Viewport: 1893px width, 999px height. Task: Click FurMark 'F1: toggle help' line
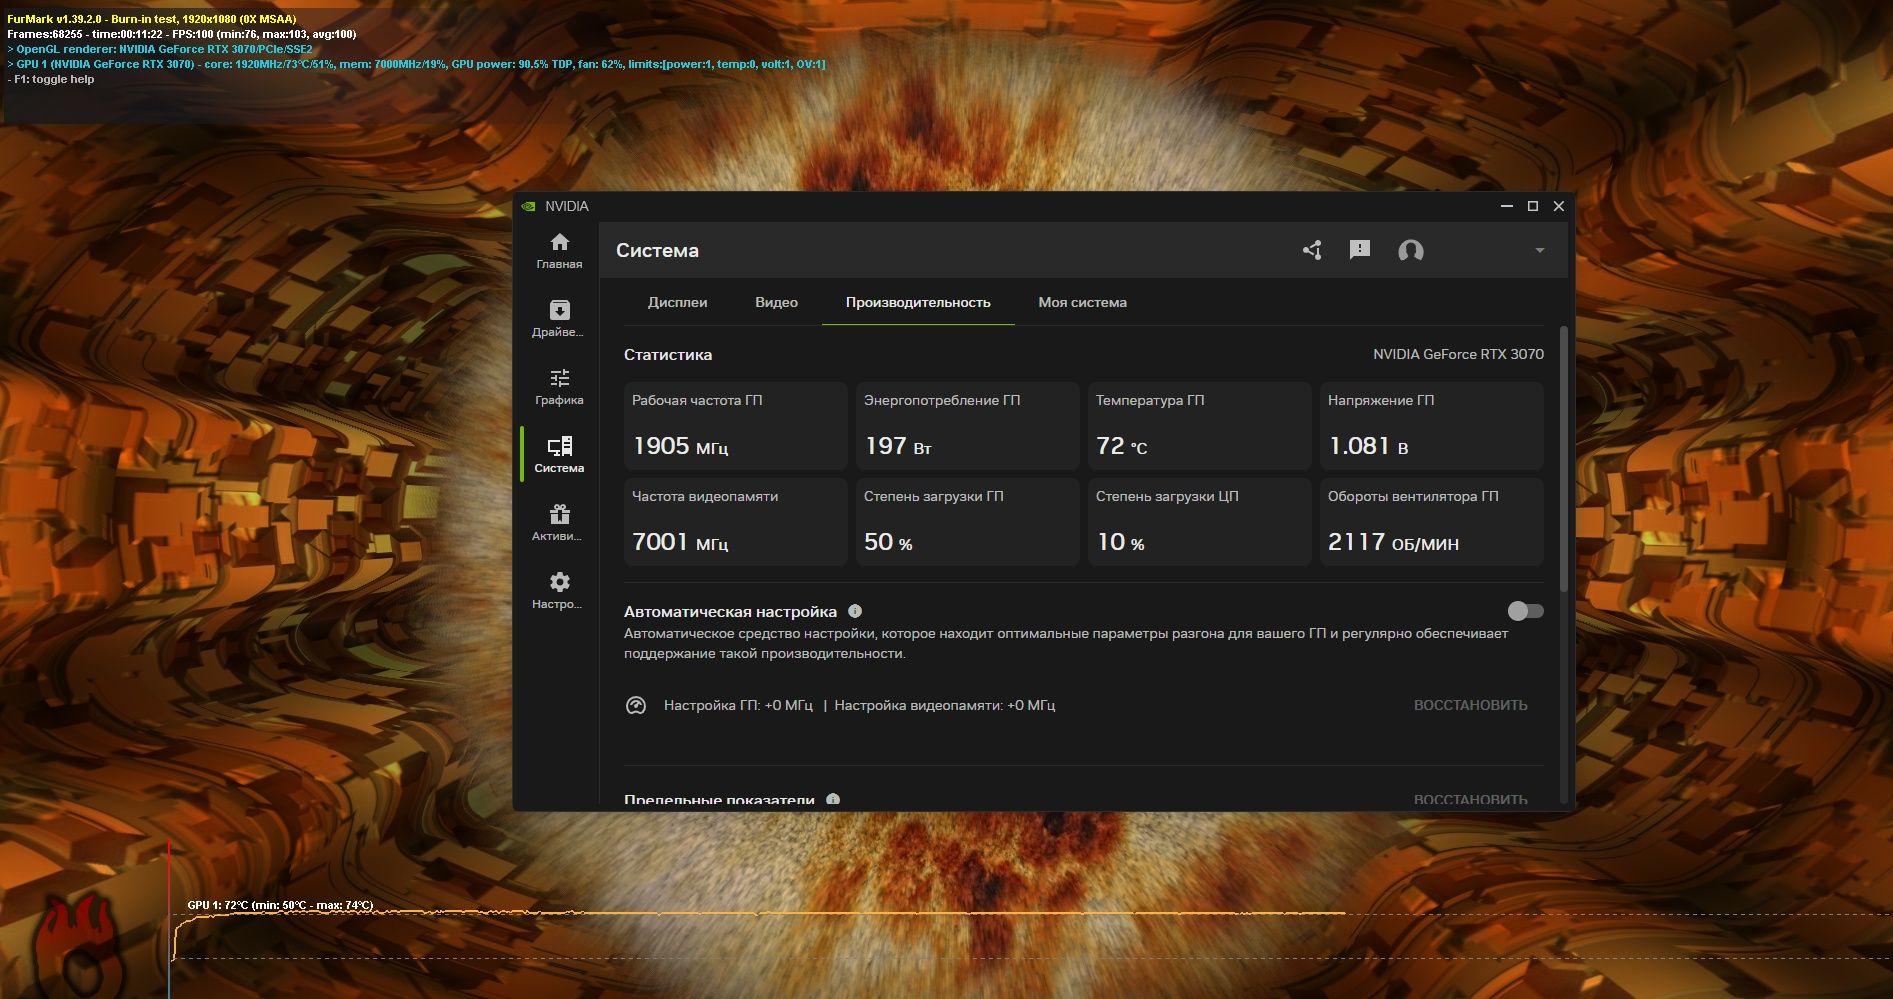click(50, 79)
